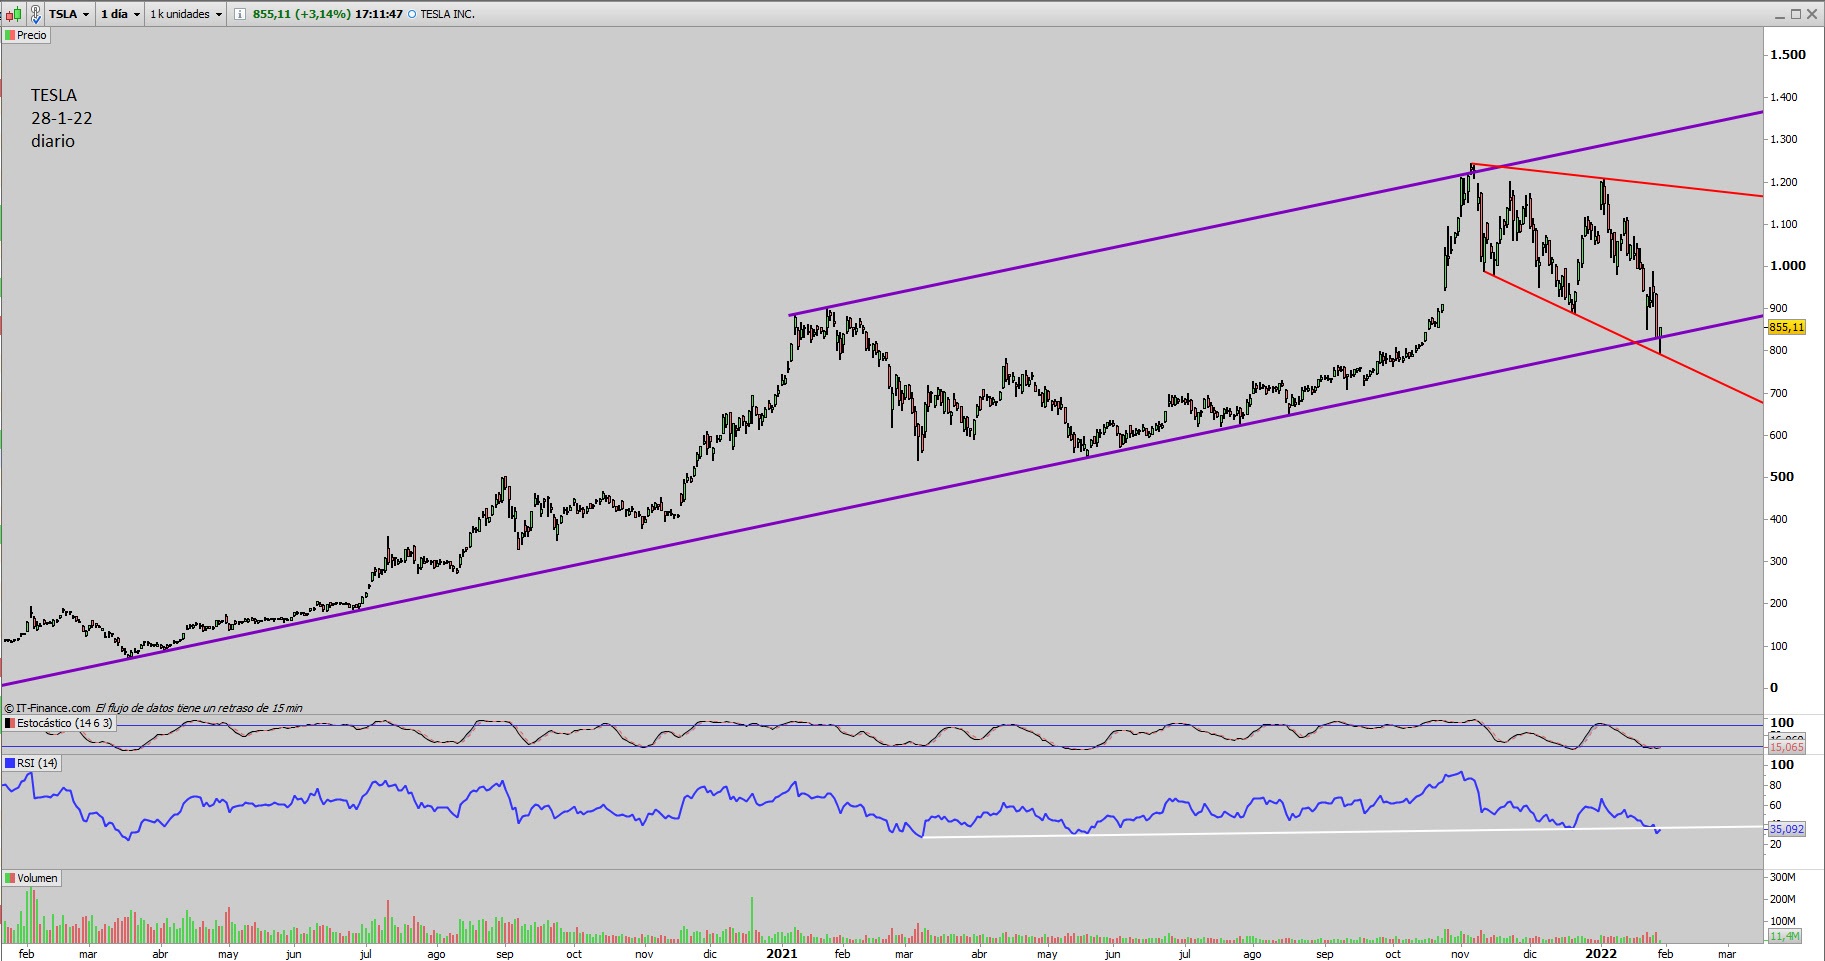Click the TESLA INC. name text
Screen dimensions: 1825x961
point(447,14)
